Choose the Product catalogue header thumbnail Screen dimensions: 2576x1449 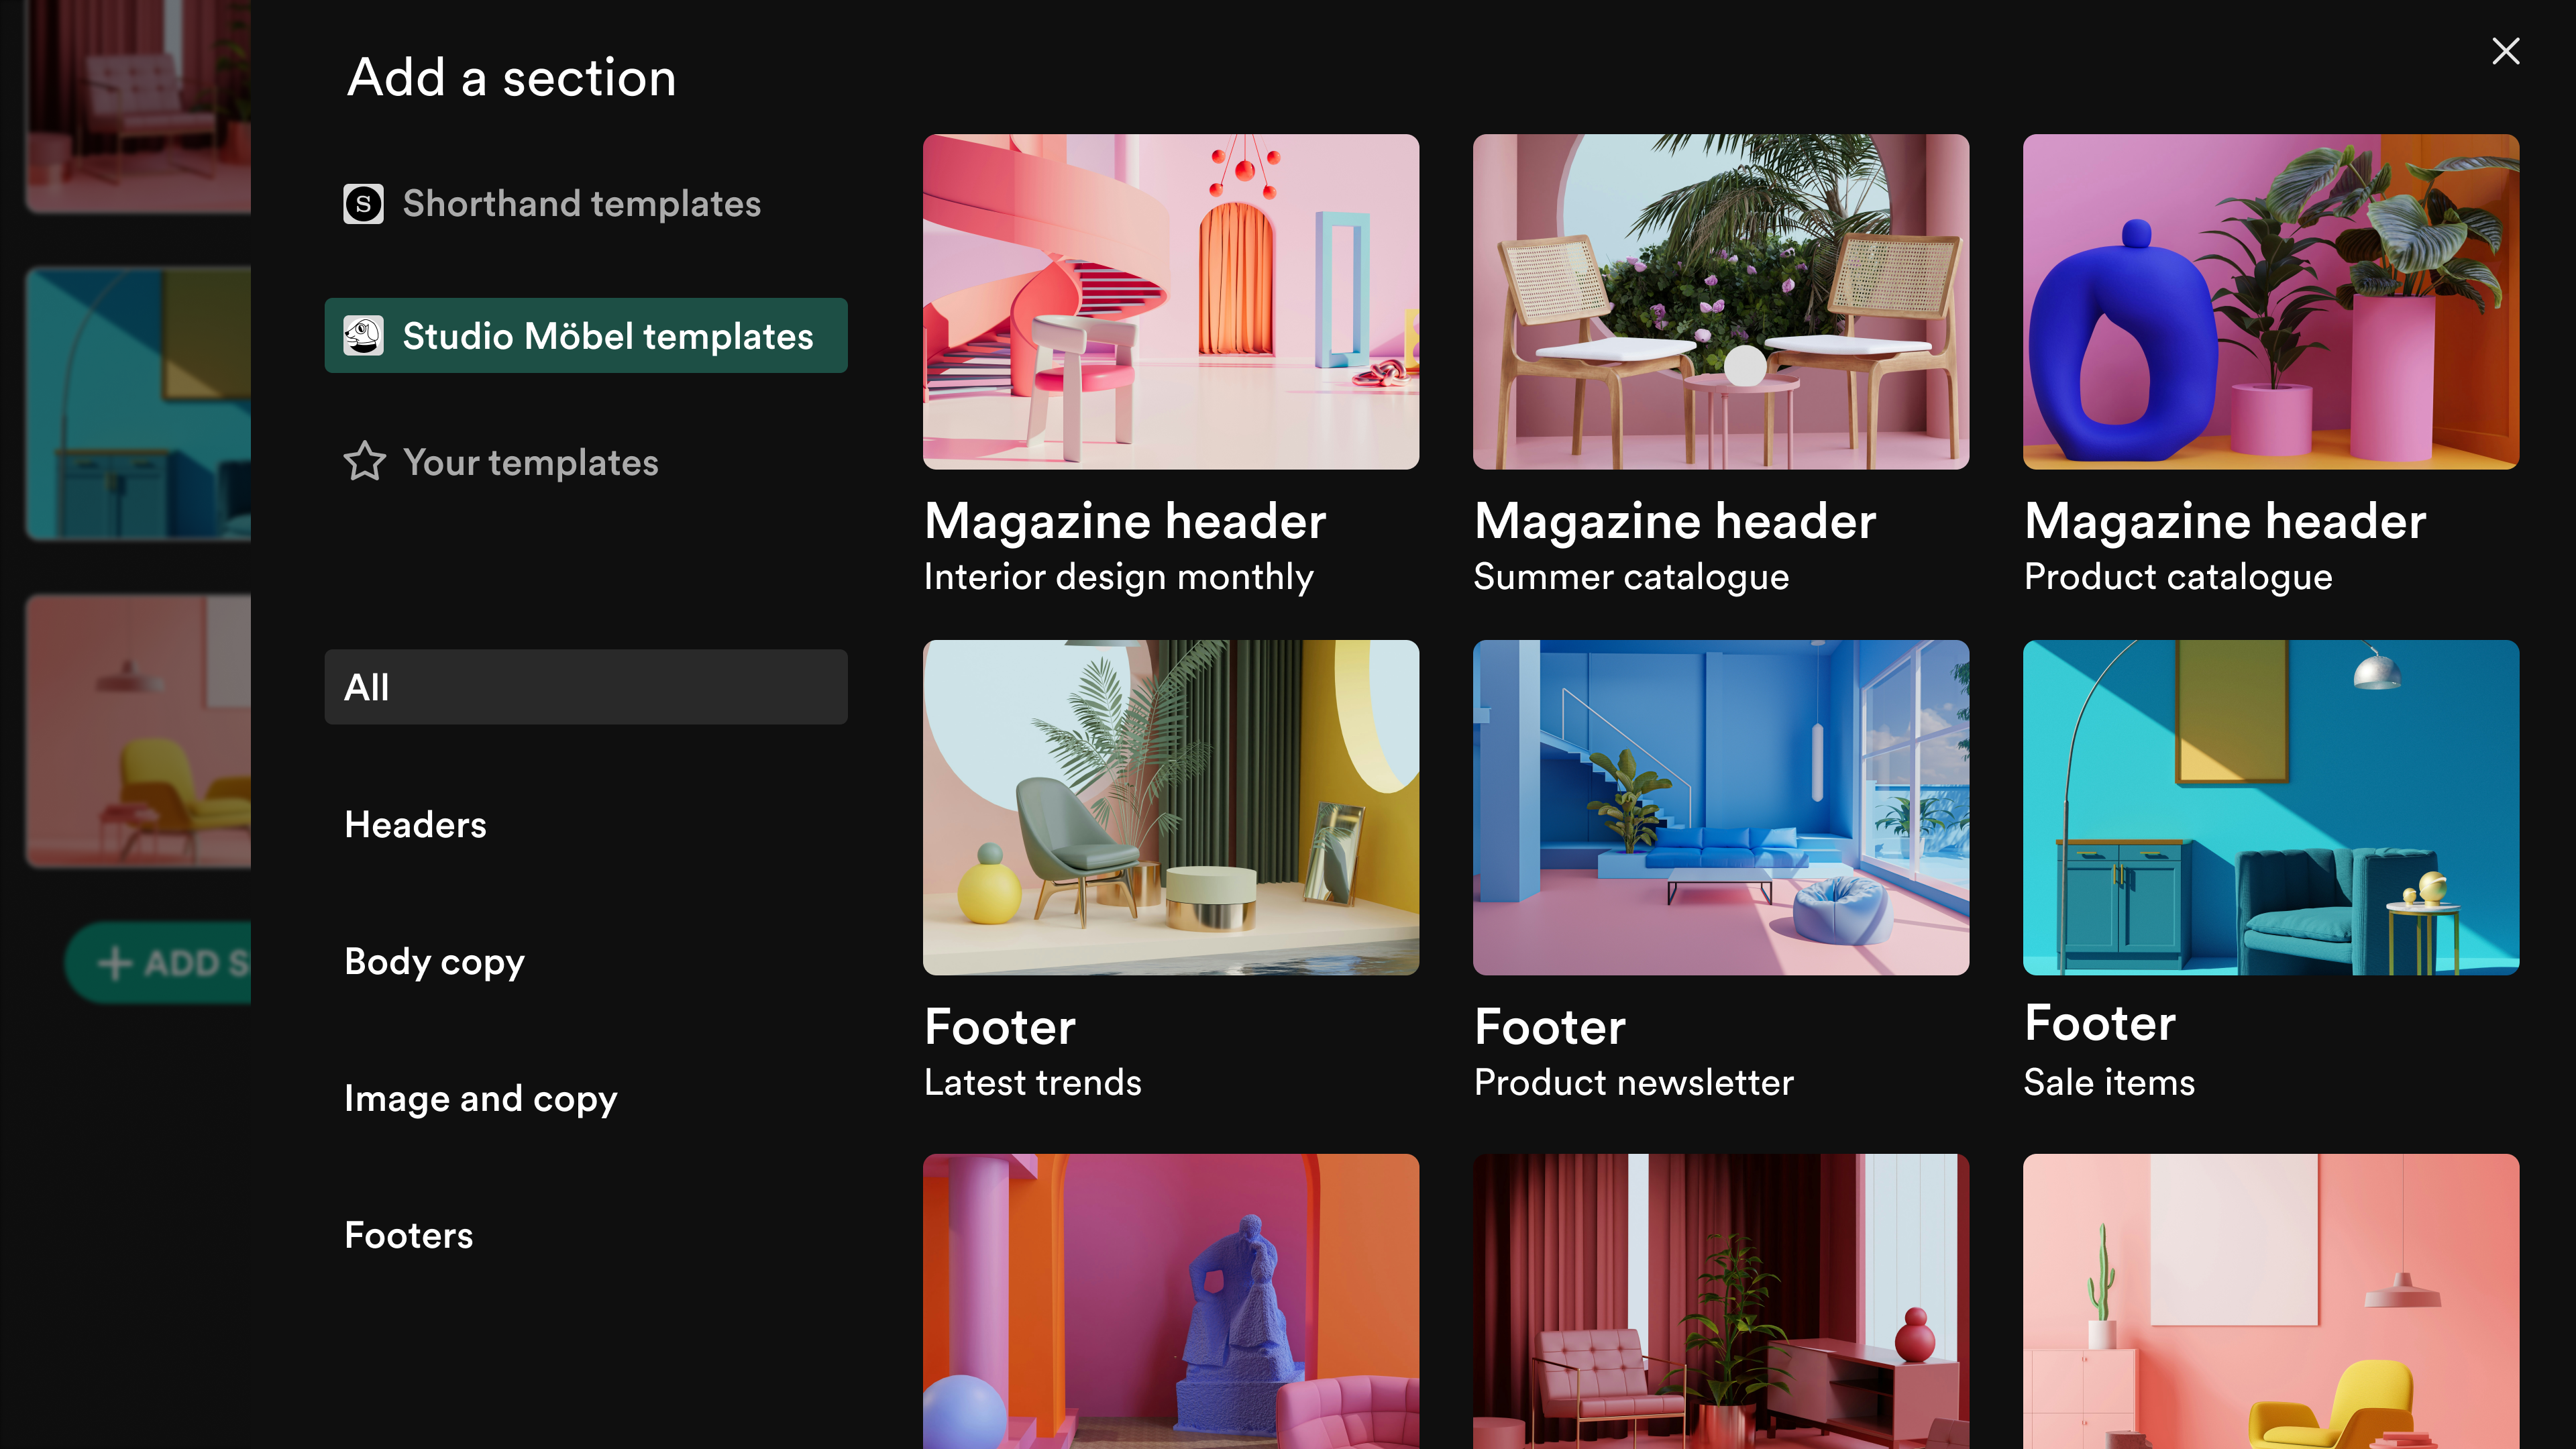click(2270, 302)
